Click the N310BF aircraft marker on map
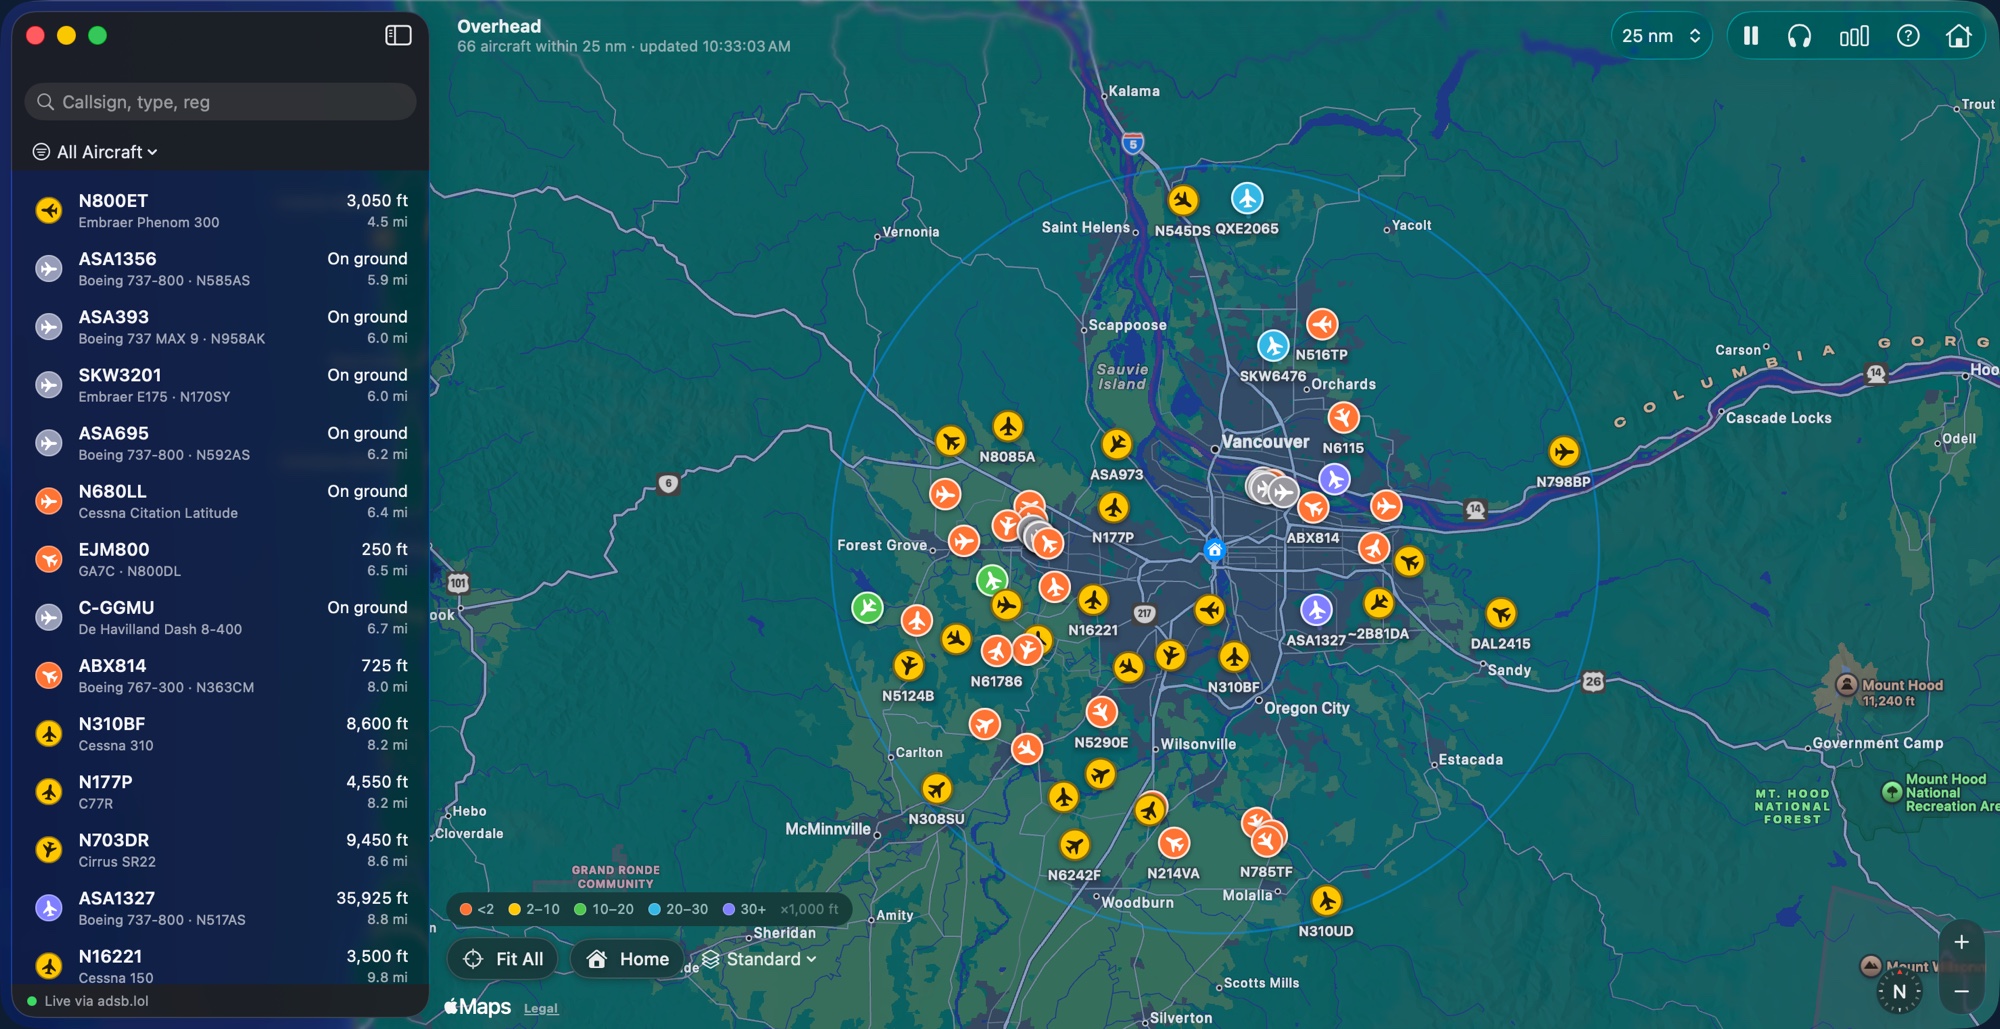 pos(1234,657)
